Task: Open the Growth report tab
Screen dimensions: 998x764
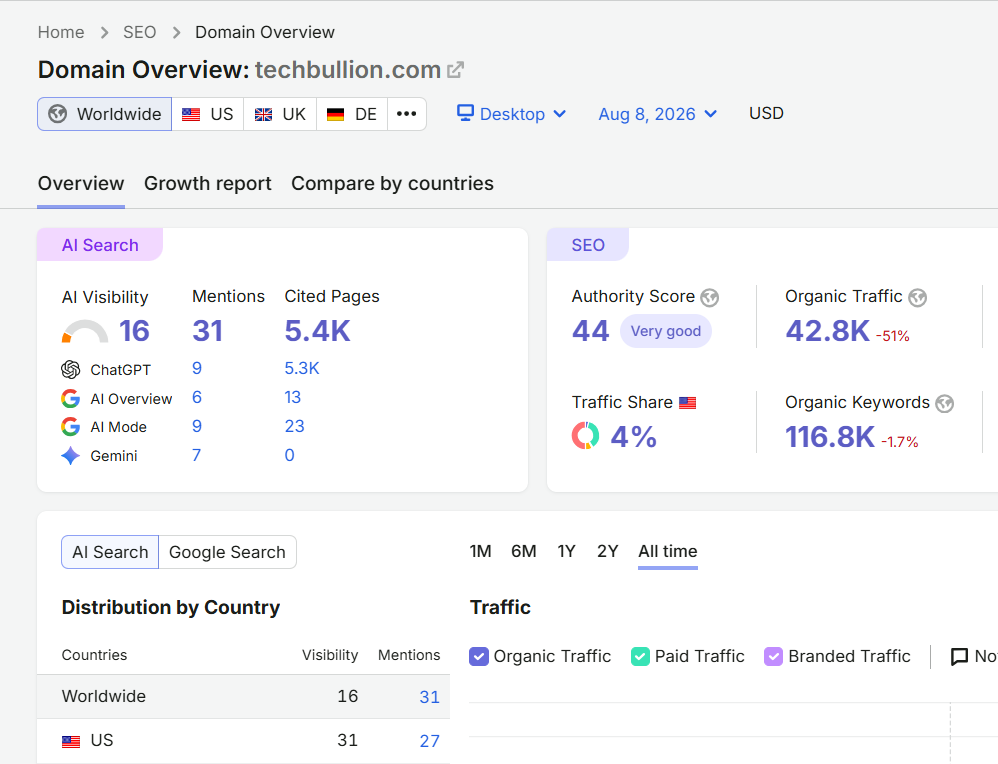Action: pyautogui.click(x=207, y=183)
